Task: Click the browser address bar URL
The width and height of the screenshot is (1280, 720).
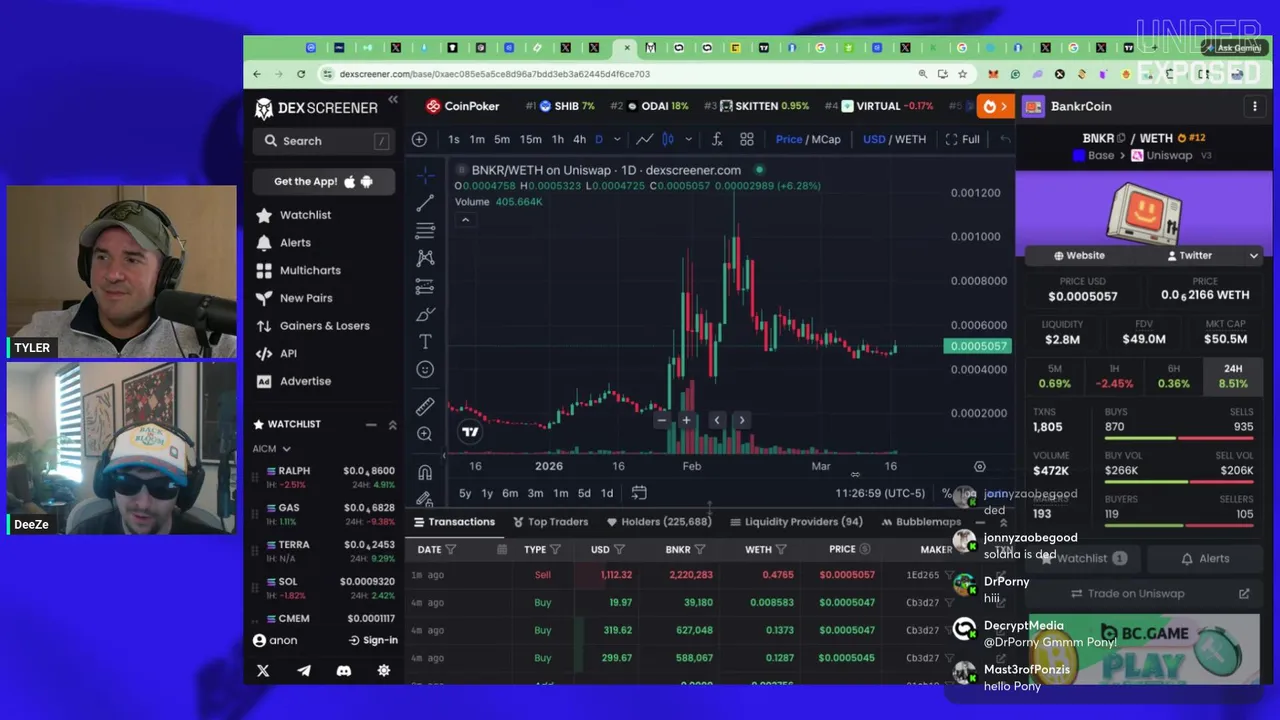Action: click(x=494, y=74)
